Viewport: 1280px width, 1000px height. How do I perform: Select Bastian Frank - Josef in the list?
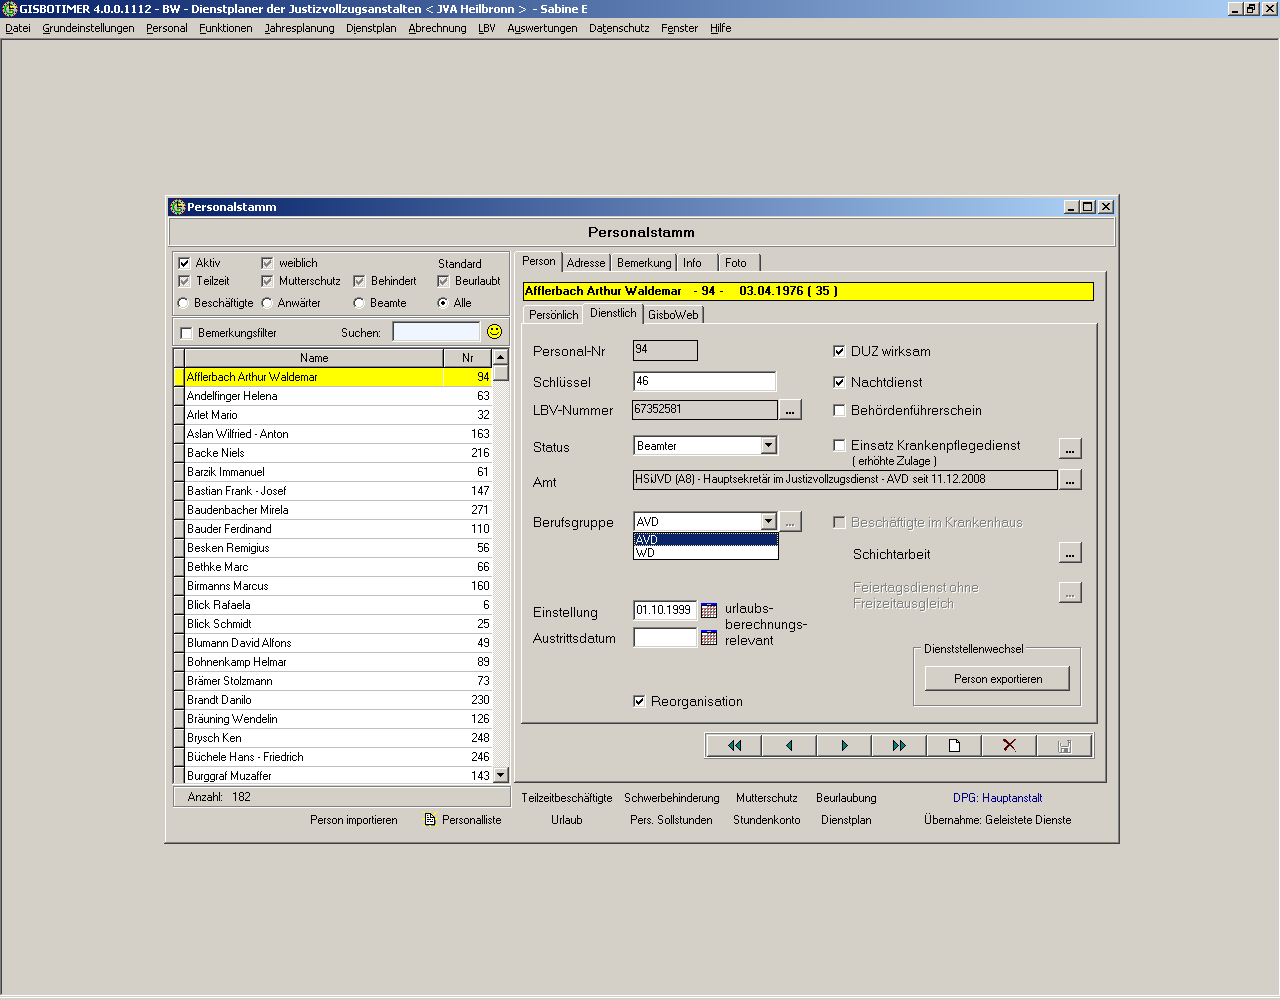pyautogui.click(x=237, y=491)
